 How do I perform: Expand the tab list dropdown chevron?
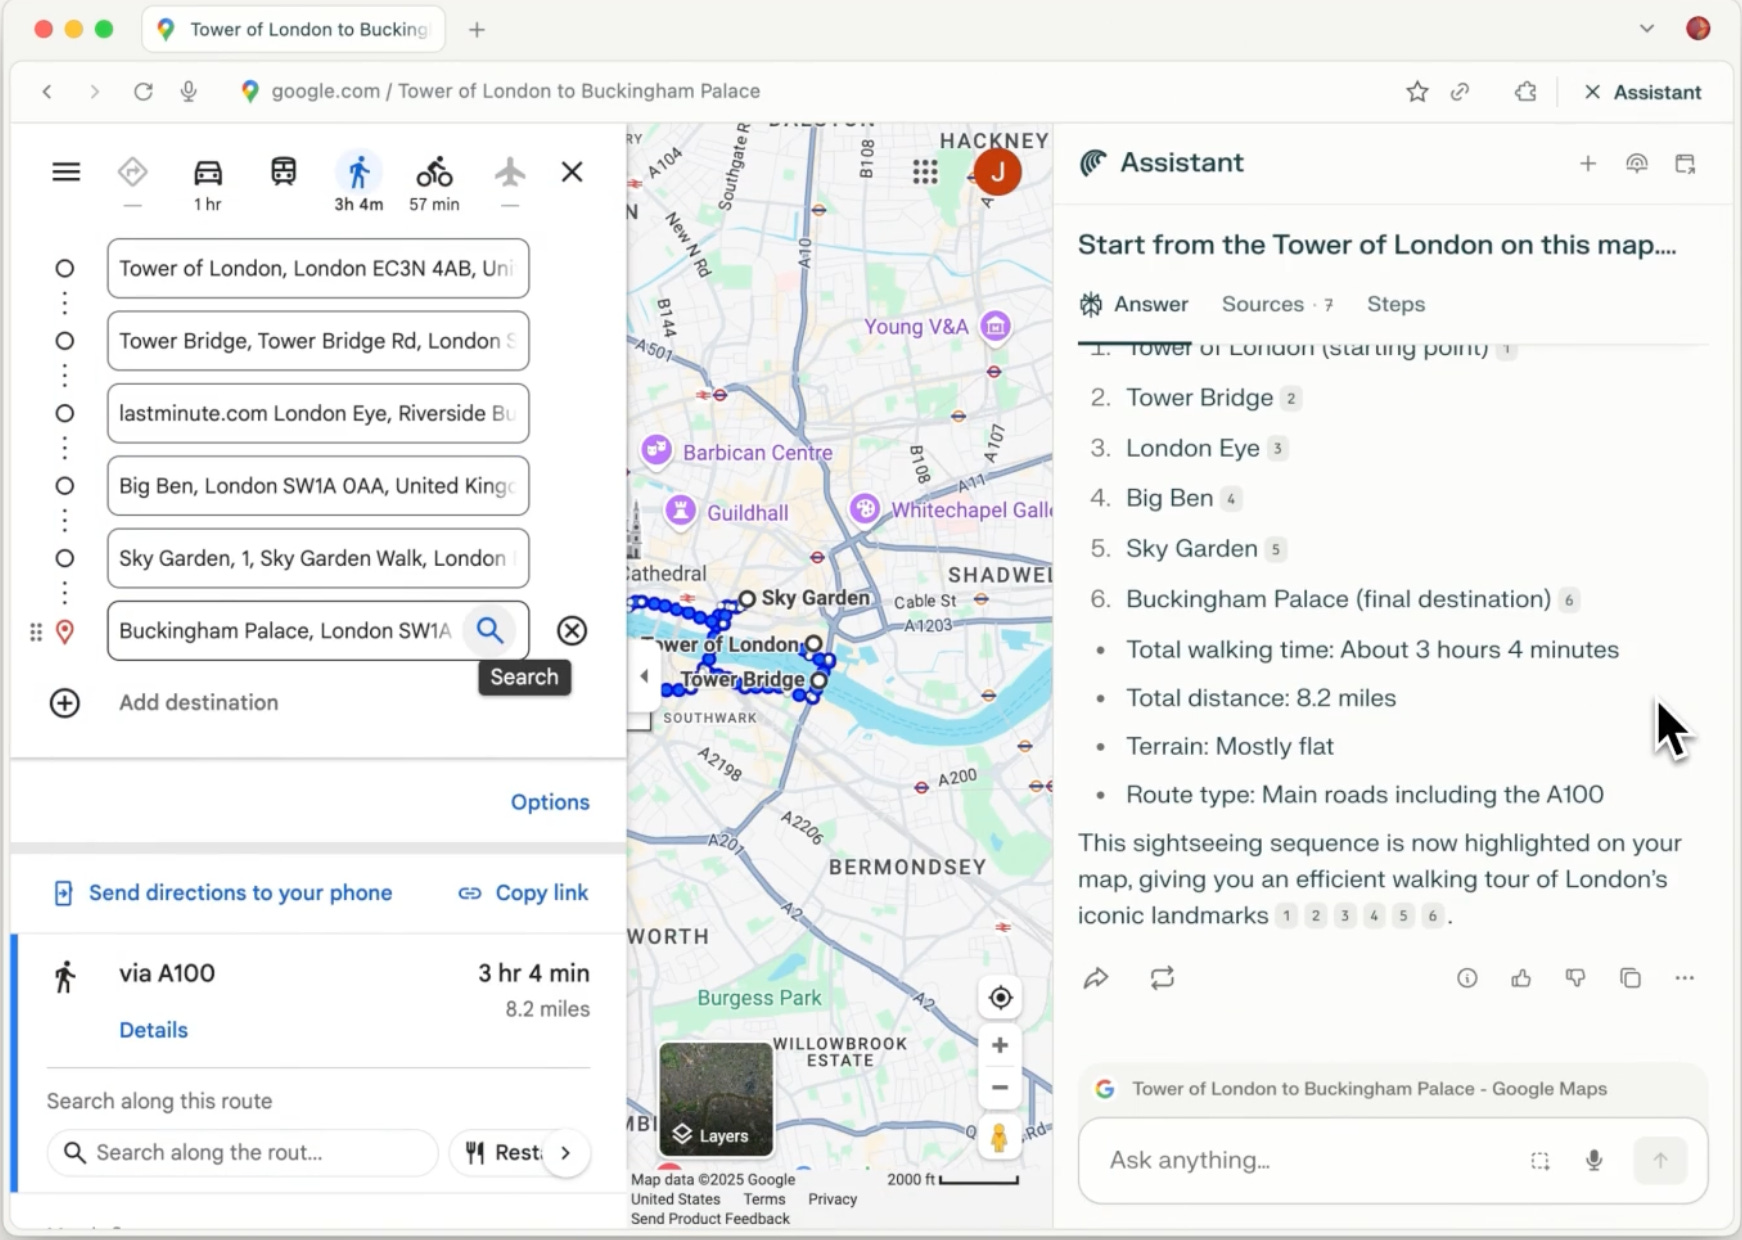[1646, 29]
